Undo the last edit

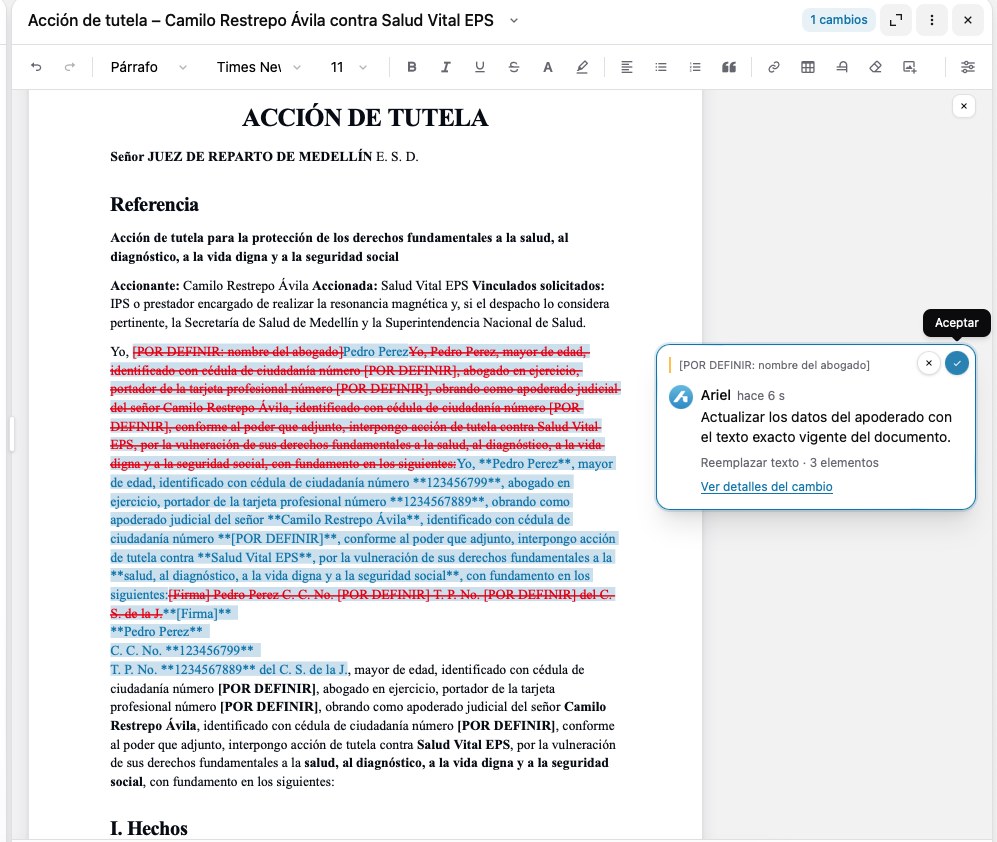point(36,67)
